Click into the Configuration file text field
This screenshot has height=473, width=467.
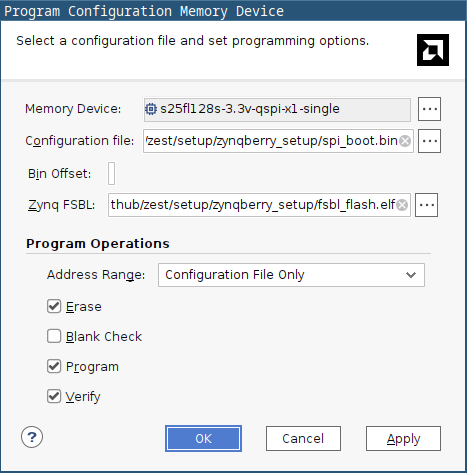pyautogui.click(x=272, y=141)
